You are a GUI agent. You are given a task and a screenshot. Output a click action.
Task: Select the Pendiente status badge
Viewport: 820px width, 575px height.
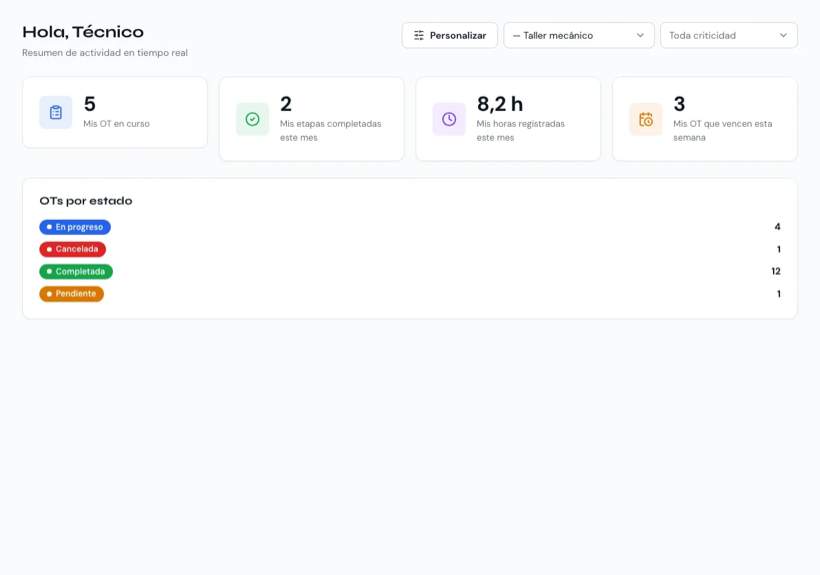[x=72, y=294]
